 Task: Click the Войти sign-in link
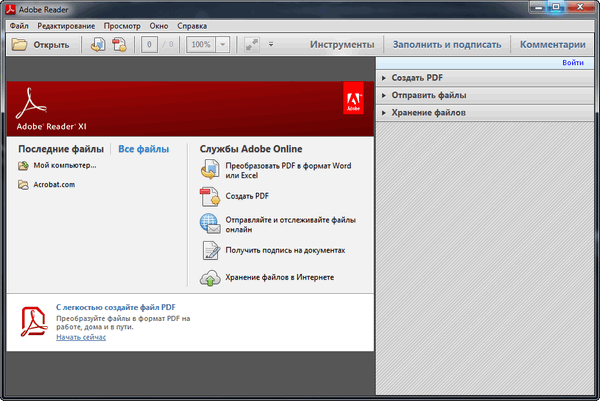click(x=573, y=63)
